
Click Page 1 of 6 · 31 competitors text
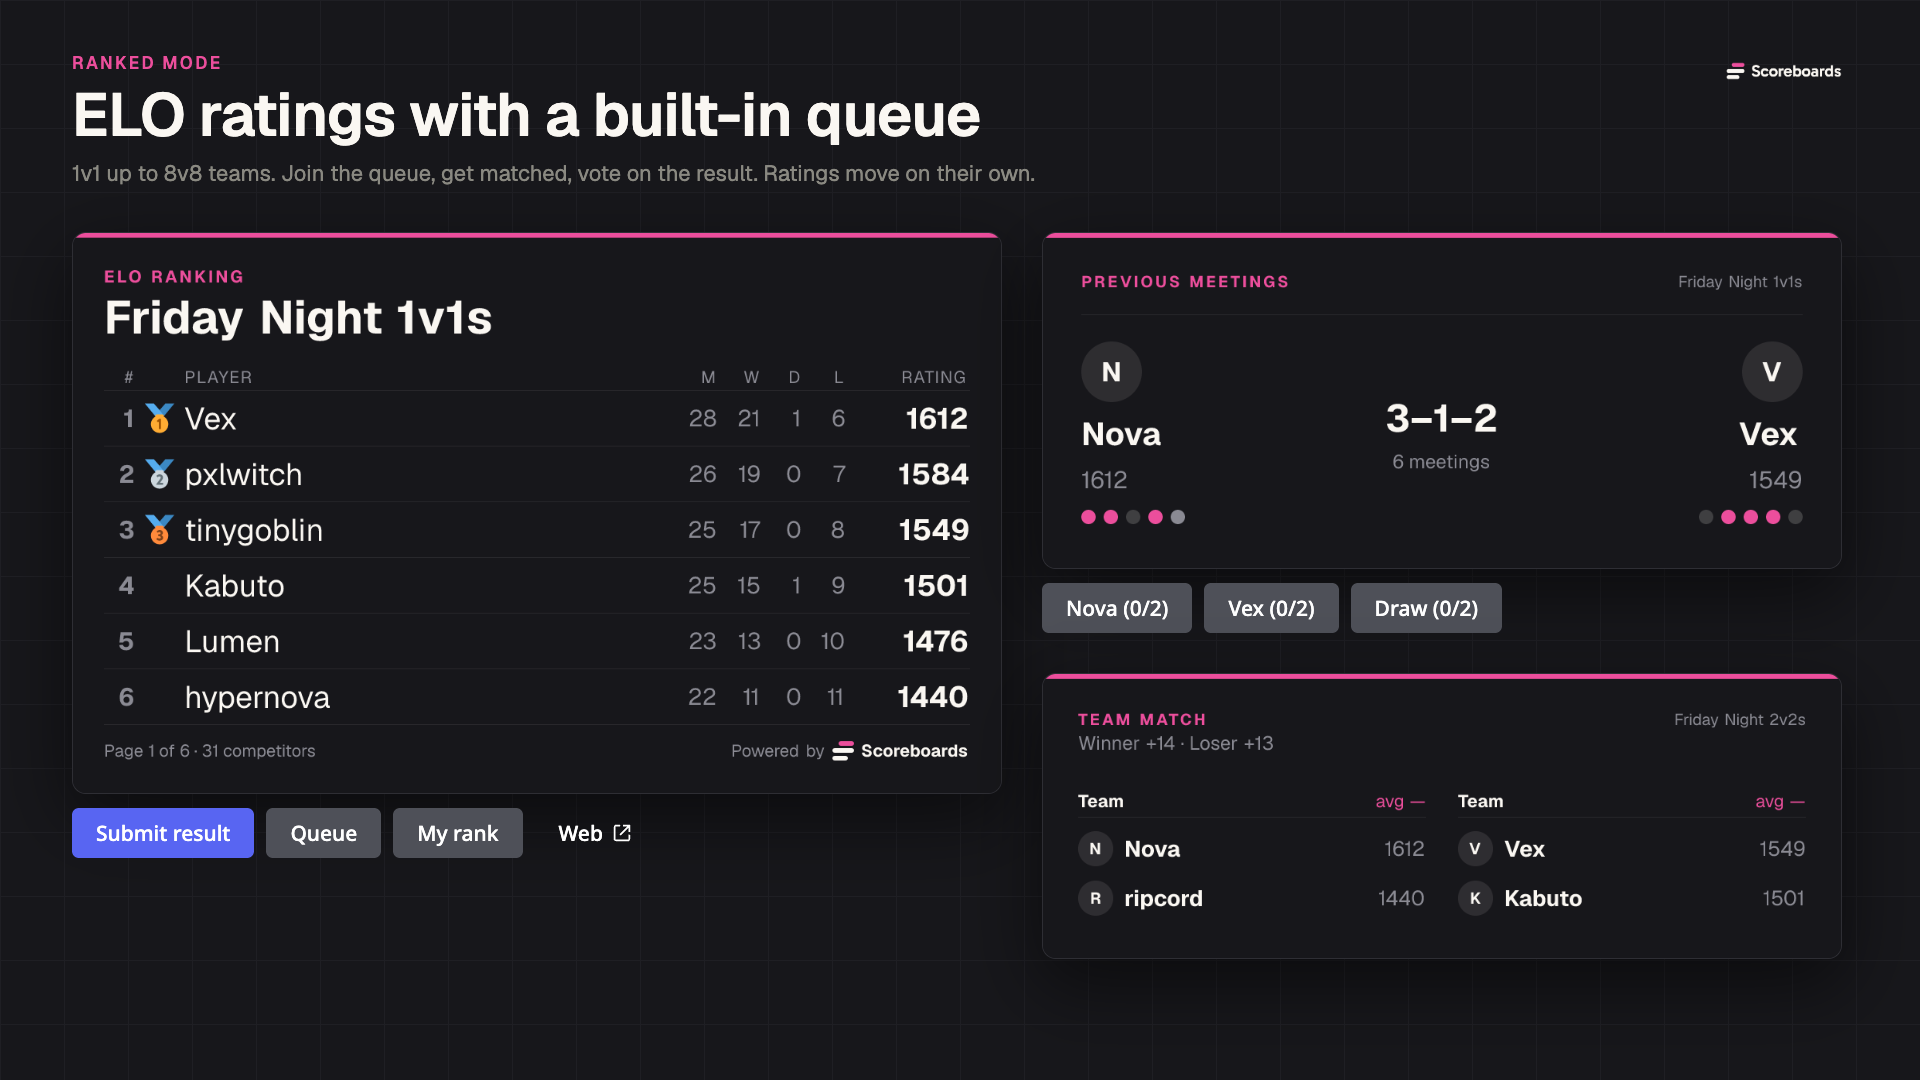point(209,751)
